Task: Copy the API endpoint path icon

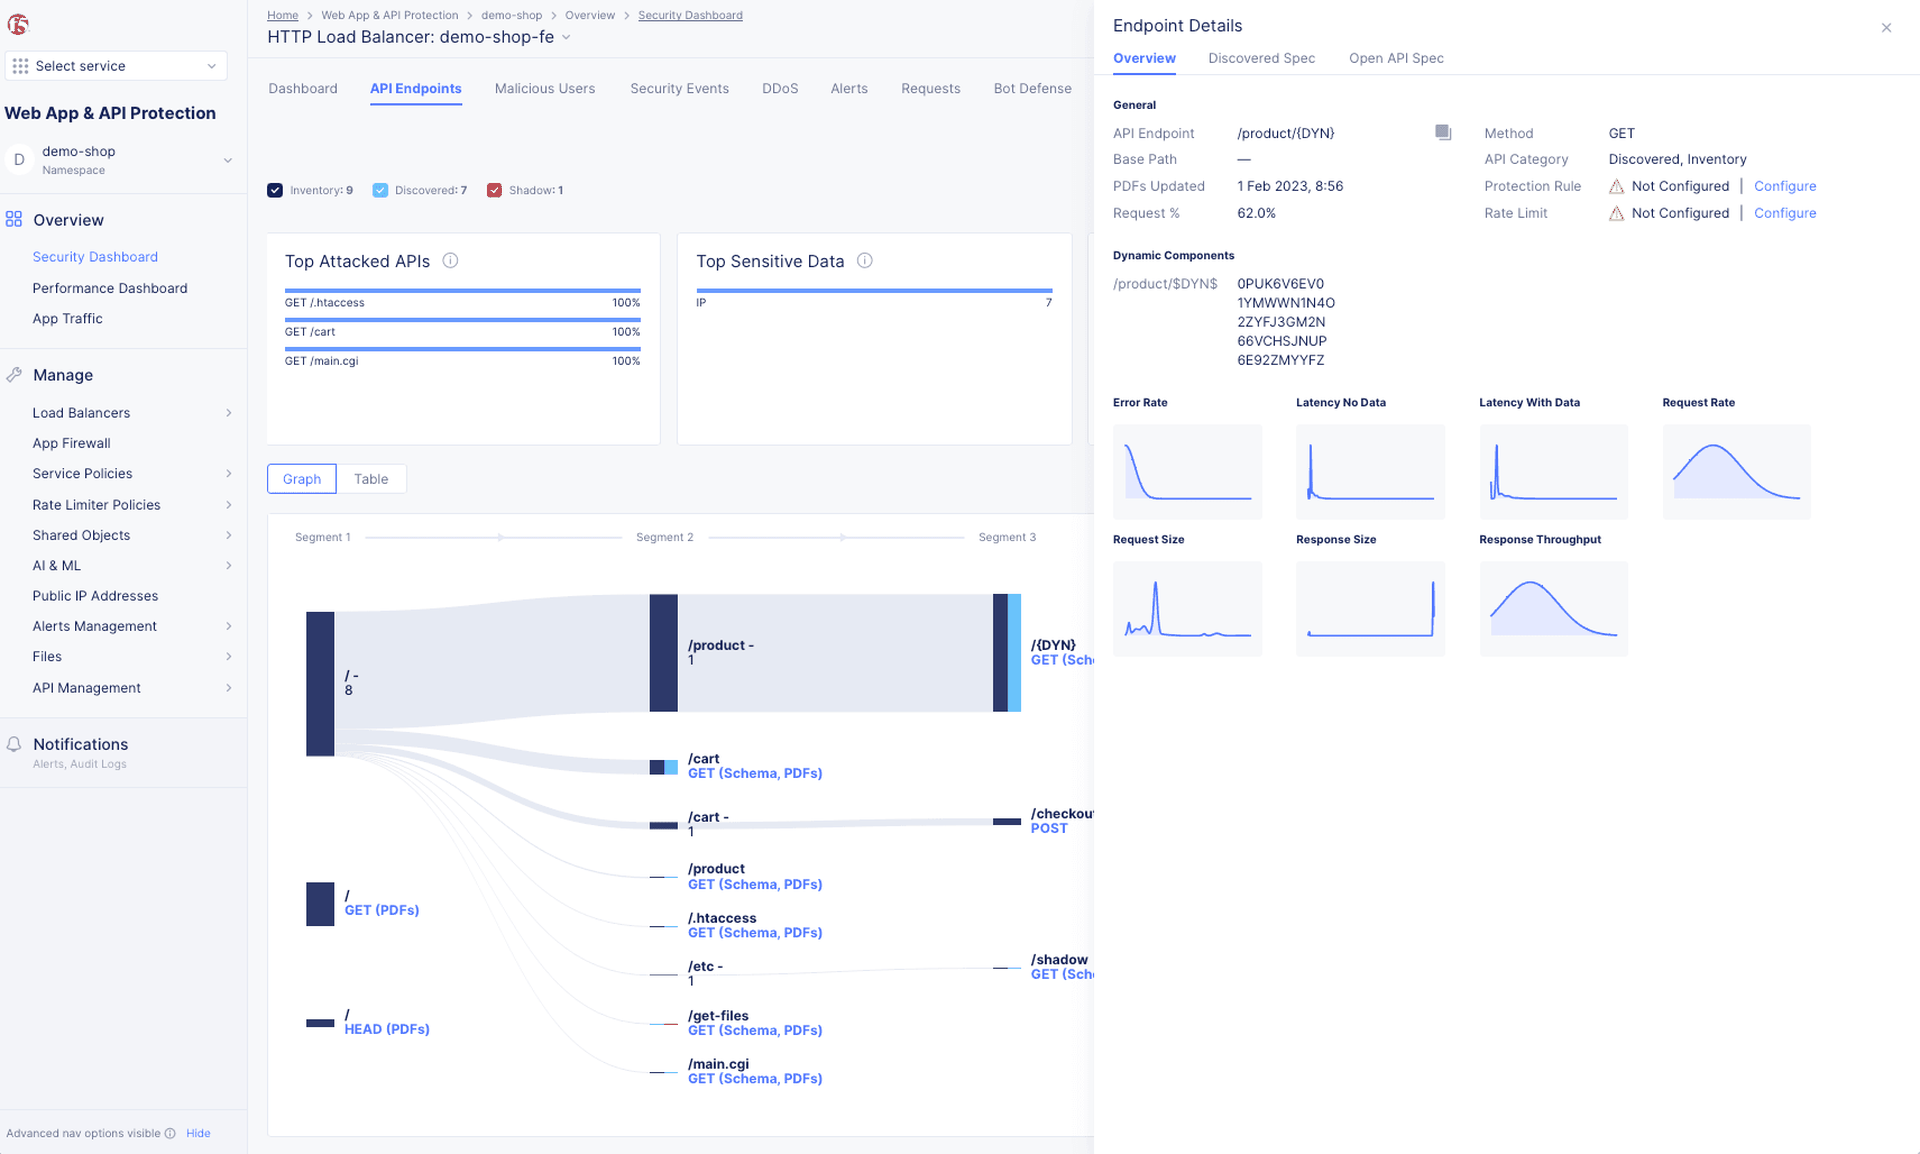Action: (x=1443, y=132)
